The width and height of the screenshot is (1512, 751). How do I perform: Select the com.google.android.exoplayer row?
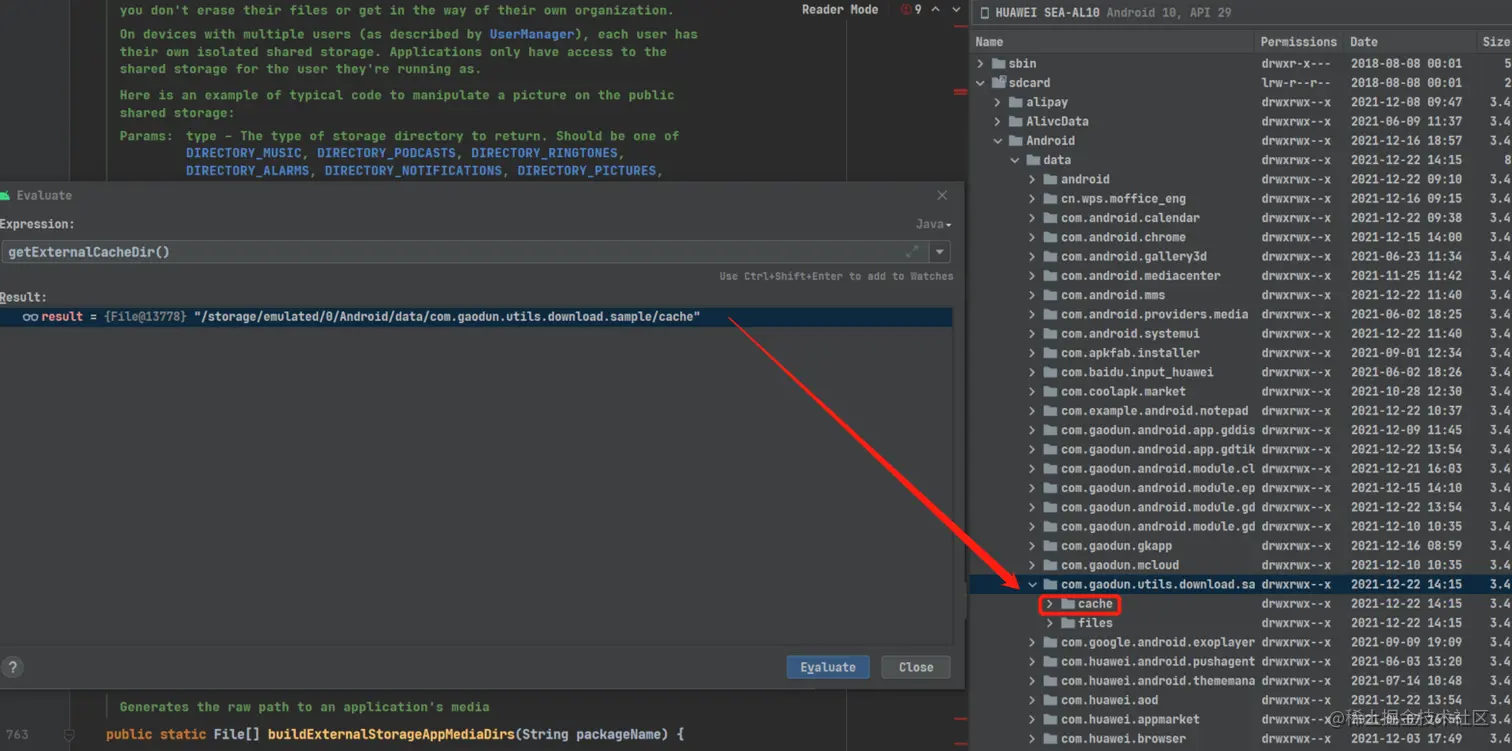click(1241, 642)
